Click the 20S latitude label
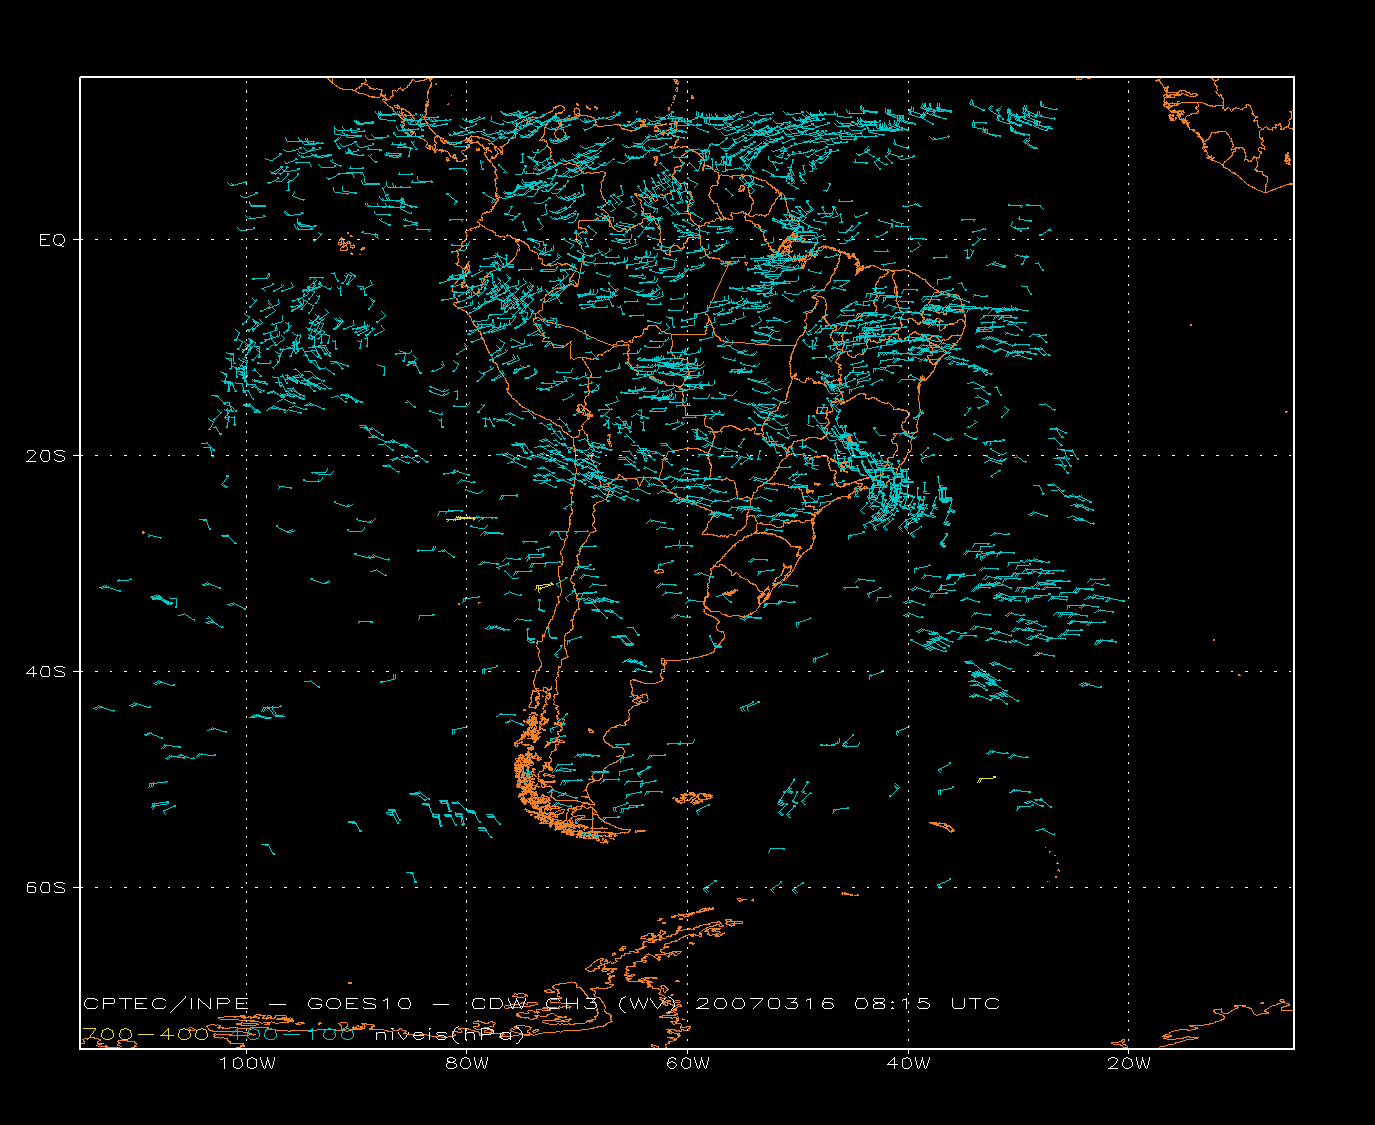Screen dimensions: 1375x1125 click(46, 456)
